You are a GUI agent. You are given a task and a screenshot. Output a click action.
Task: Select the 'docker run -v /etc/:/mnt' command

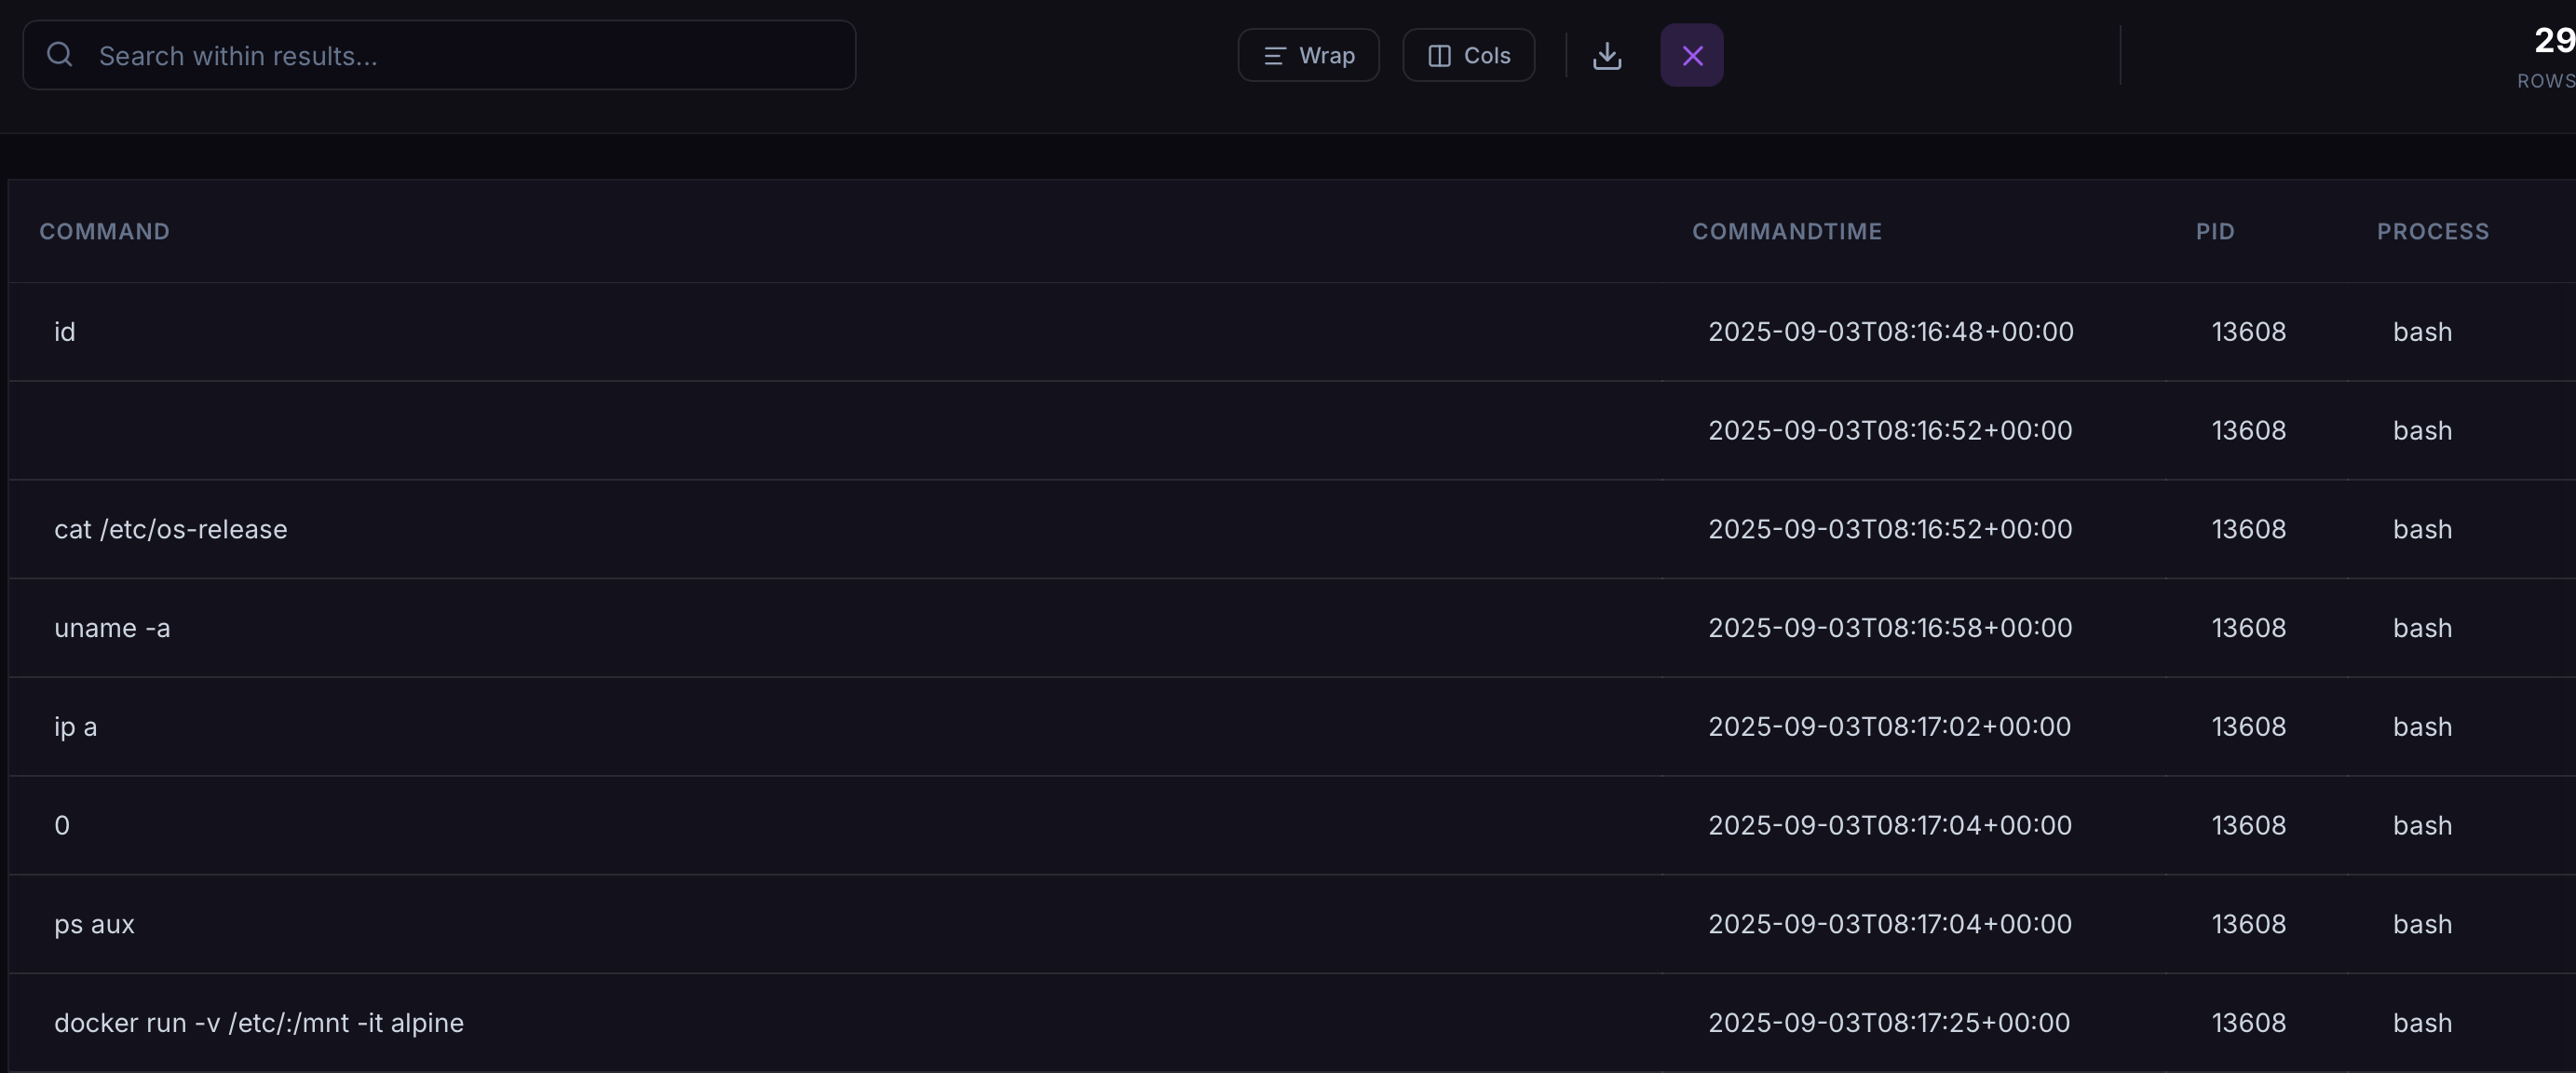pos(259,1023)
